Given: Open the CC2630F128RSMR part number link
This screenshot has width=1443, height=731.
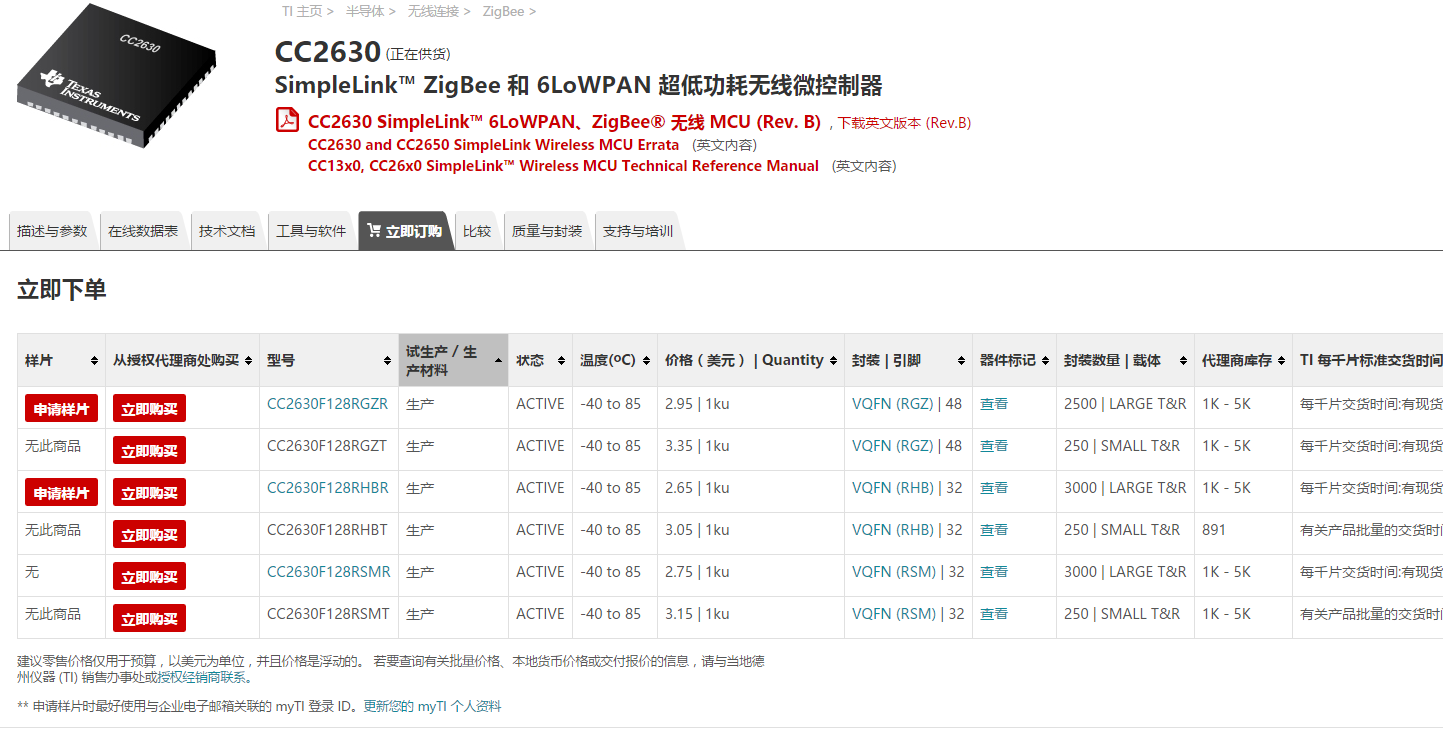Looking at the screenshot, I should click(x=329, y=572).
